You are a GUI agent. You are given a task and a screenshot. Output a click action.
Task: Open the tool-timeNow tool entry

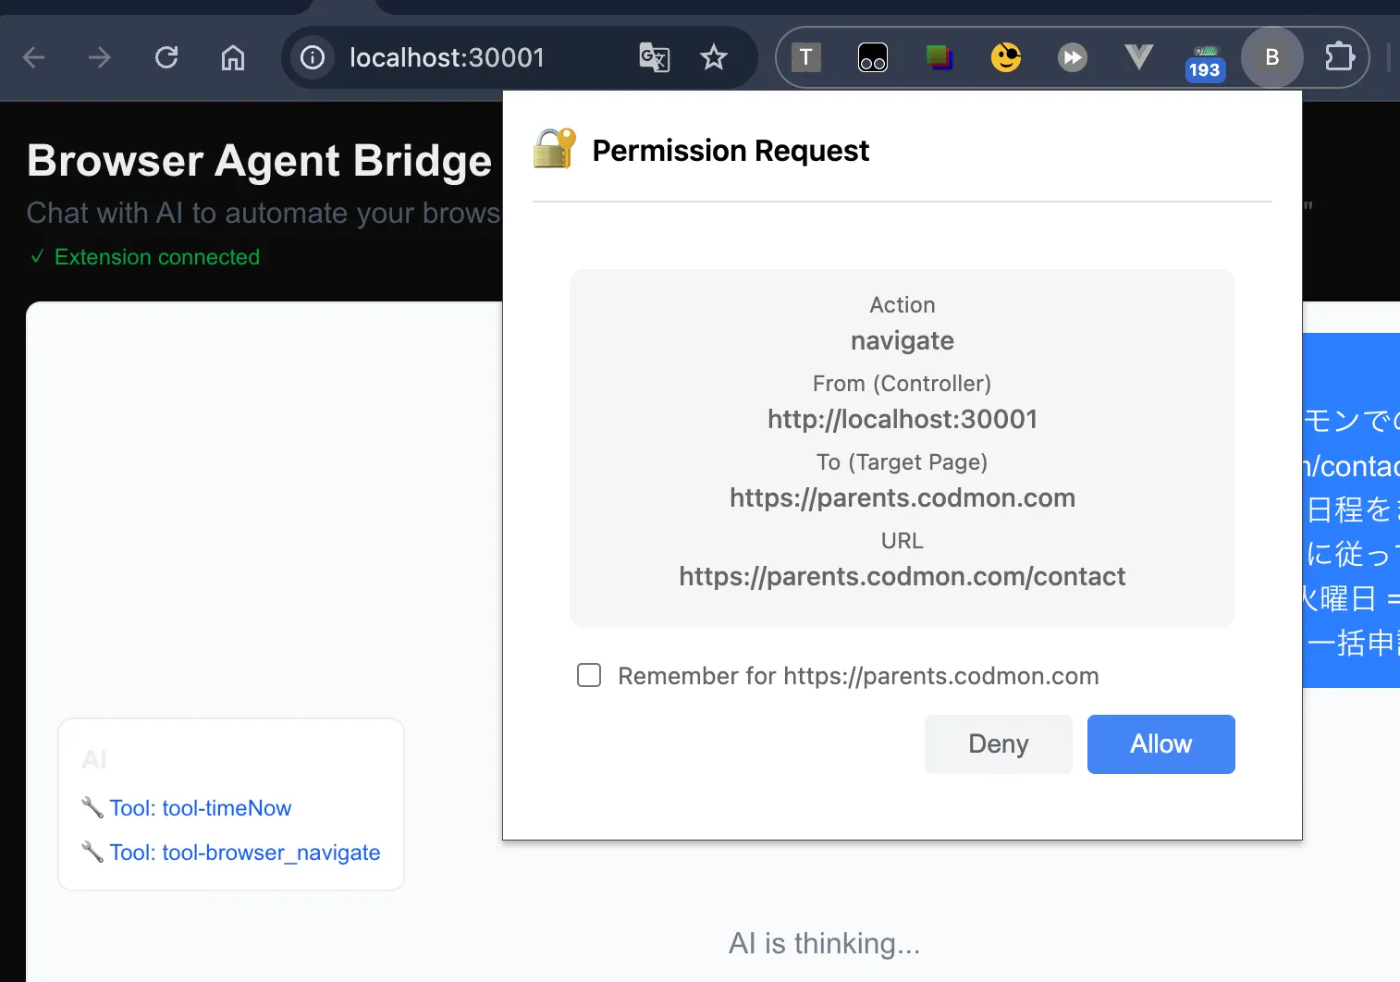(x=200, y=808)
